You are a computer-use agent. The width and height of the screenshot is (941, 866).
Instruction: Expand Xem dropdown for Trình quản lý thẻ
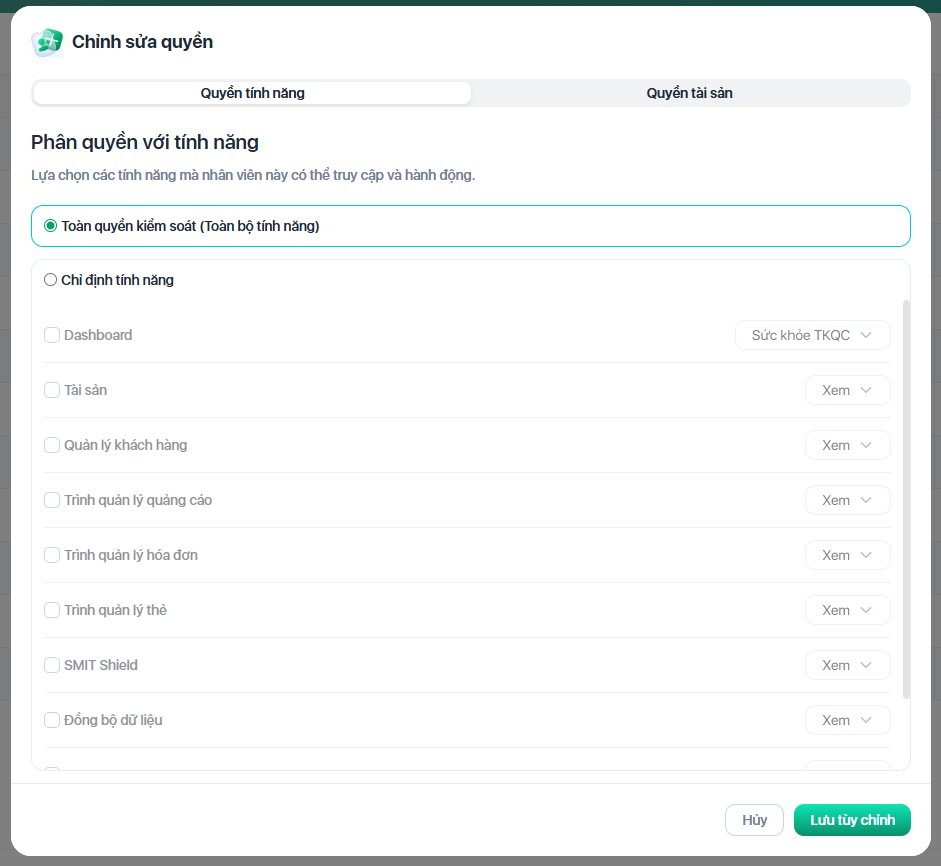coord(847,610)
